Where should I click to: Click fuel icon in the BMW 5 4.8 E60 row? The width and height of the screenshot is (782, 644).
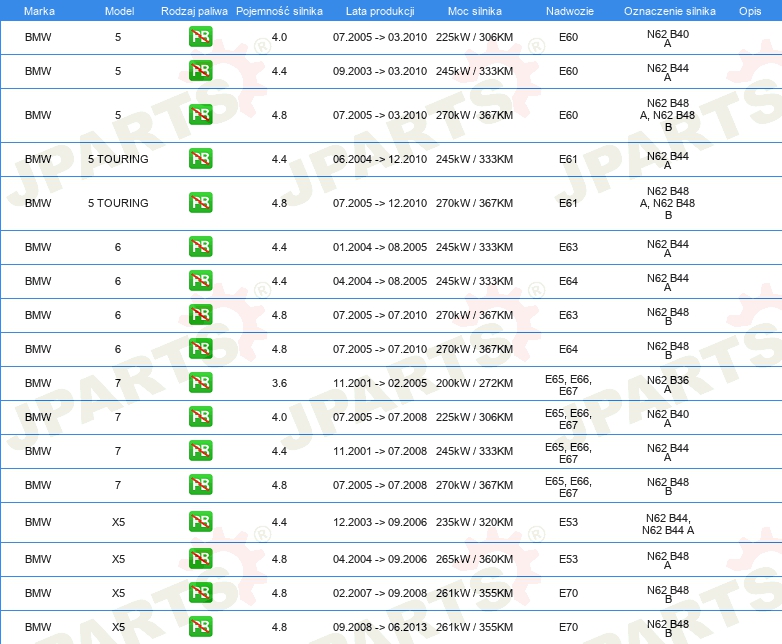pyautogui.click(x=200, y=115)
